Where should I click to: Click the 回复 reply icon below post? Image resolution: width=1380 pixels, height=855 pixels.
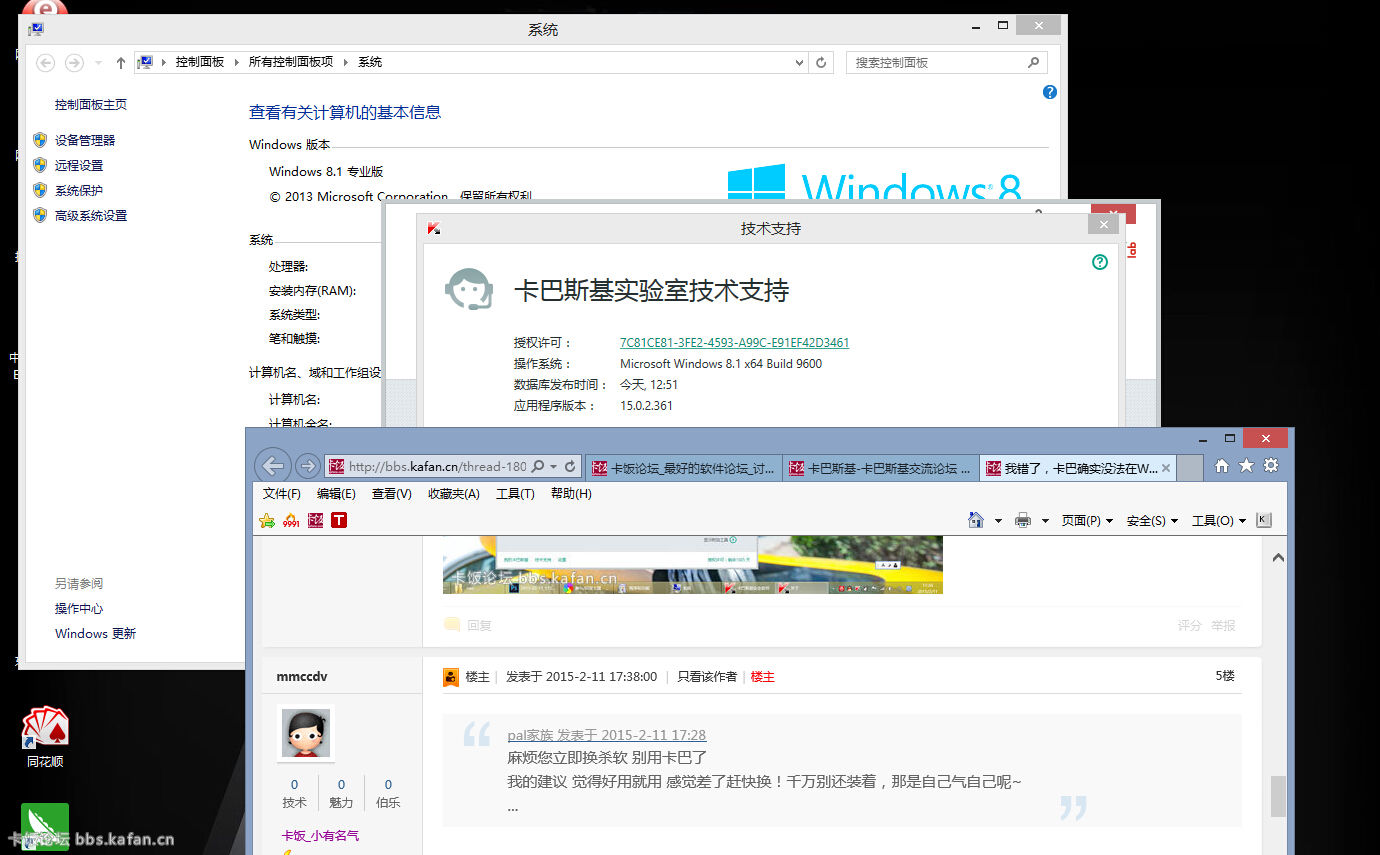click(452, 625)
